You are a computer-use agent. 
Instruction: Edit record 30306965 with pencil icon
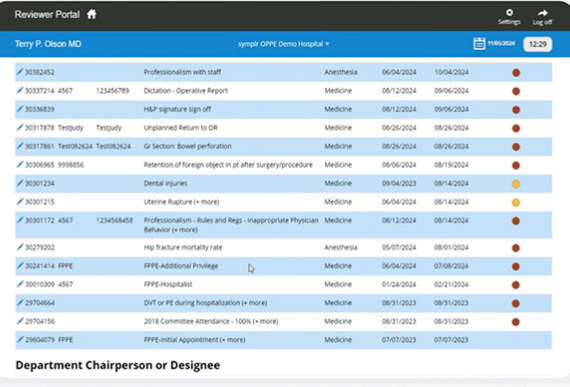point(20,164)
